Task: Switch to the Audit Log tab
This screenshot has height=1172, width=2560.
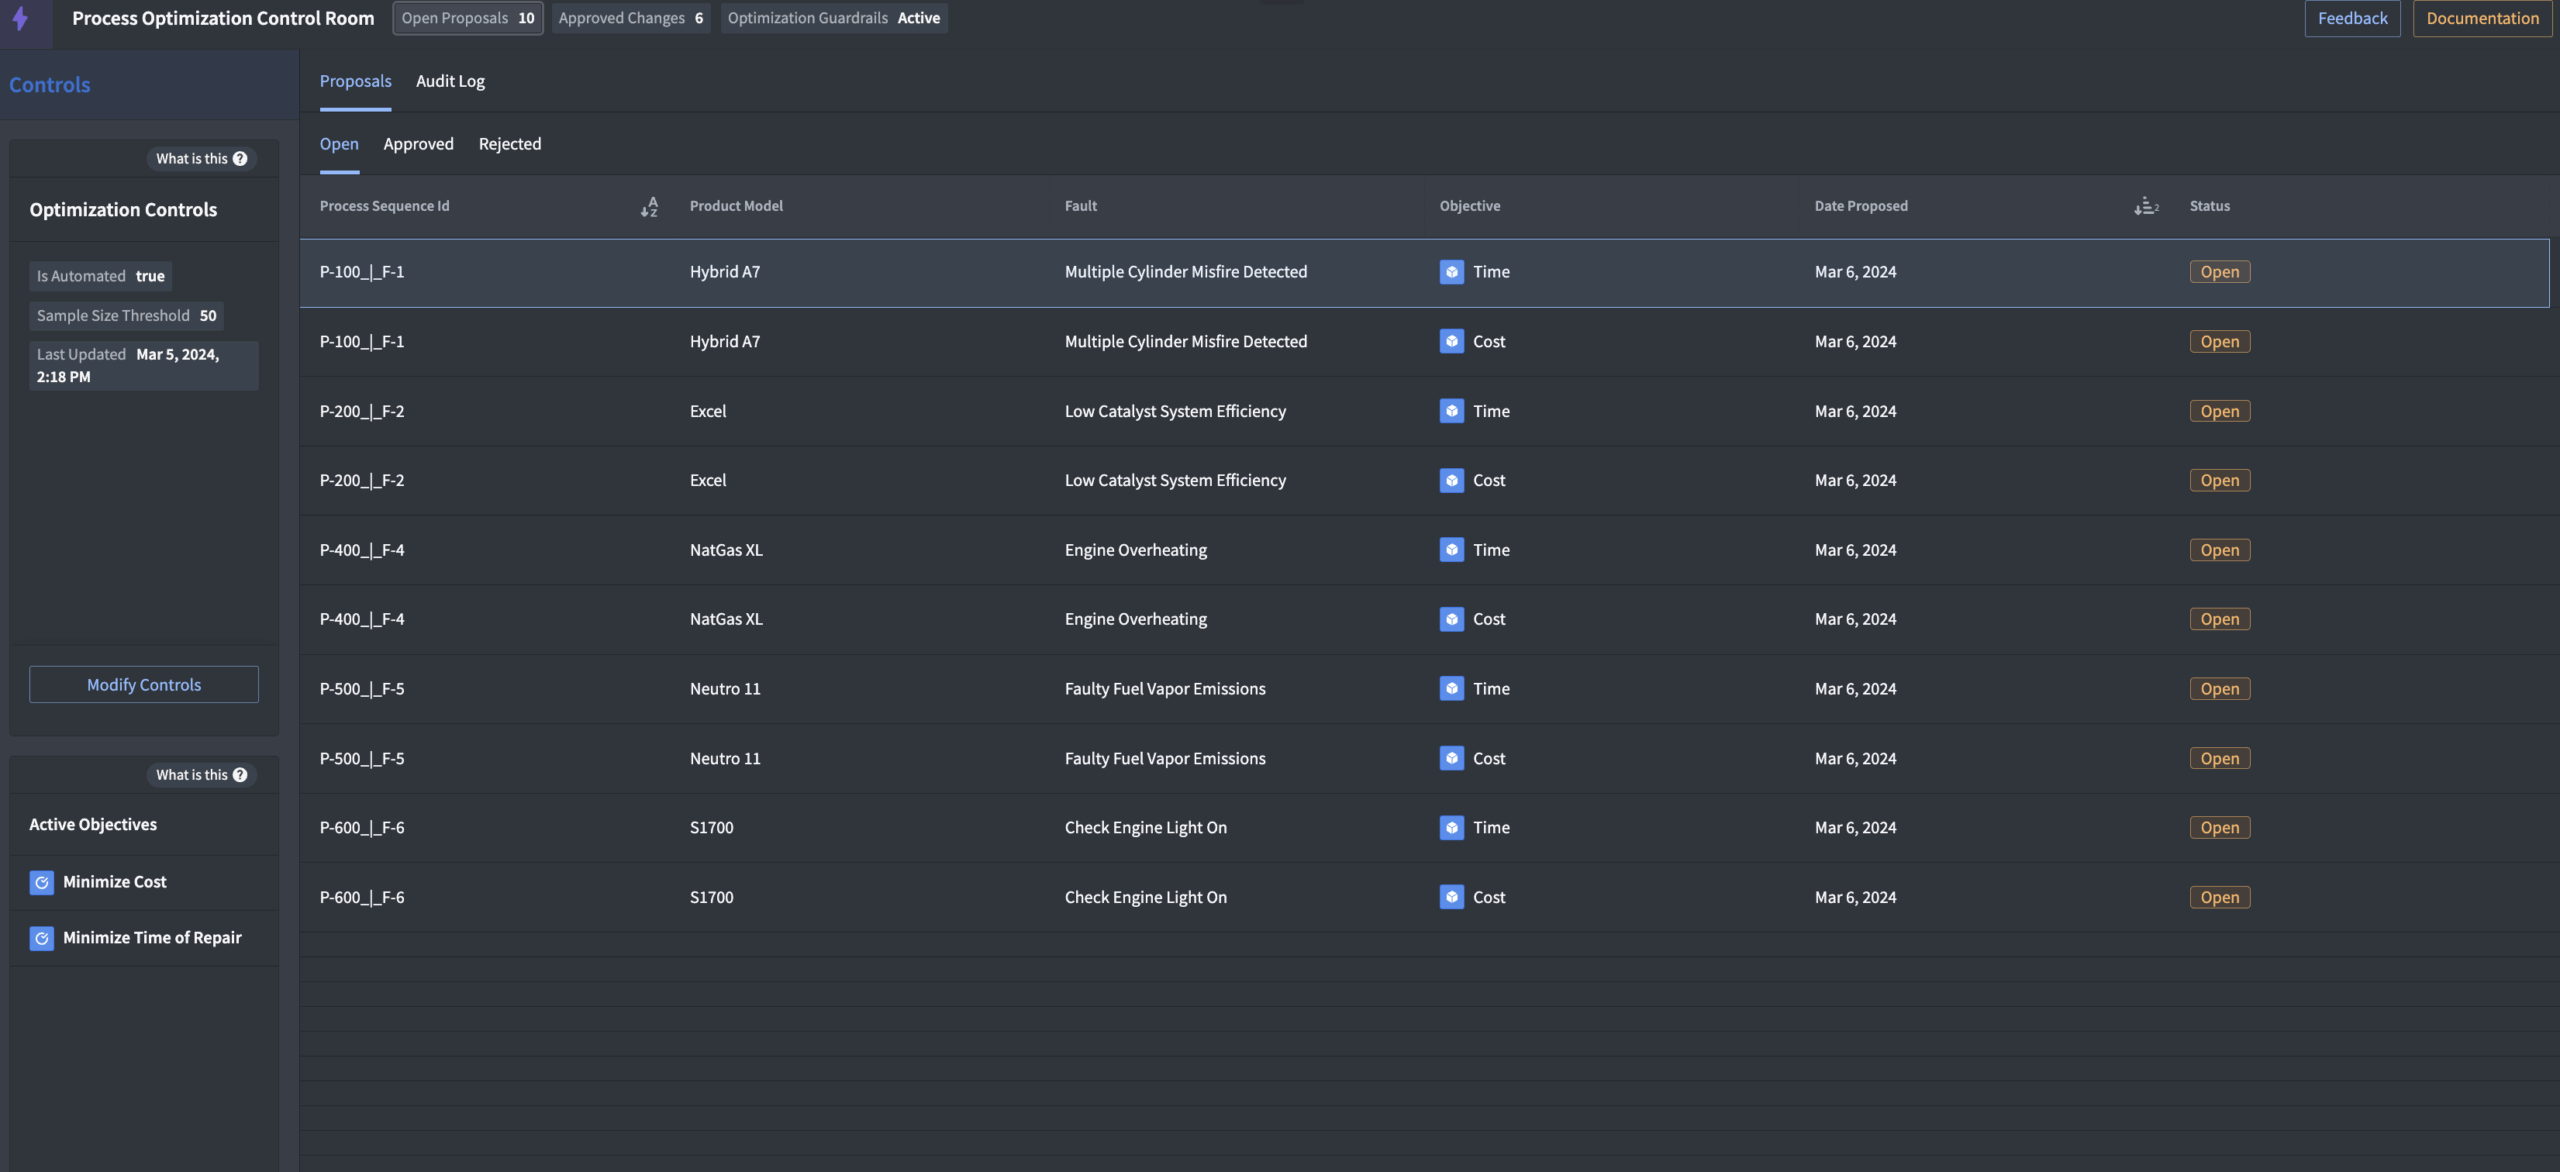Action: pyautogui.click(x=450, y=81)
